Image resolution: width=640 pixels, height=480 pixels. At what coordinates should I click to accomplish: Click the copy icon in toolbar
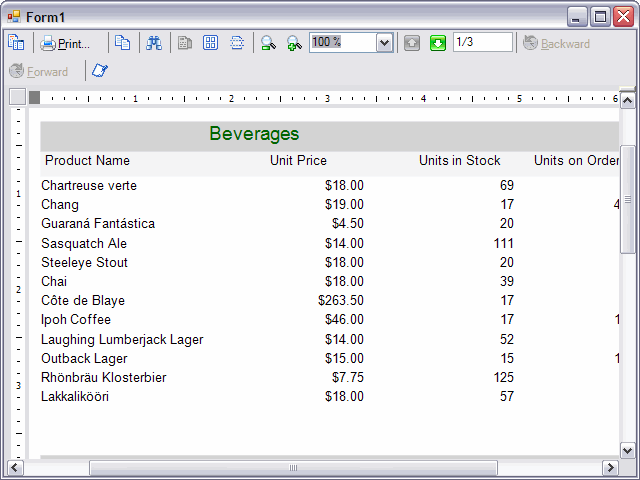pos(122,43)
